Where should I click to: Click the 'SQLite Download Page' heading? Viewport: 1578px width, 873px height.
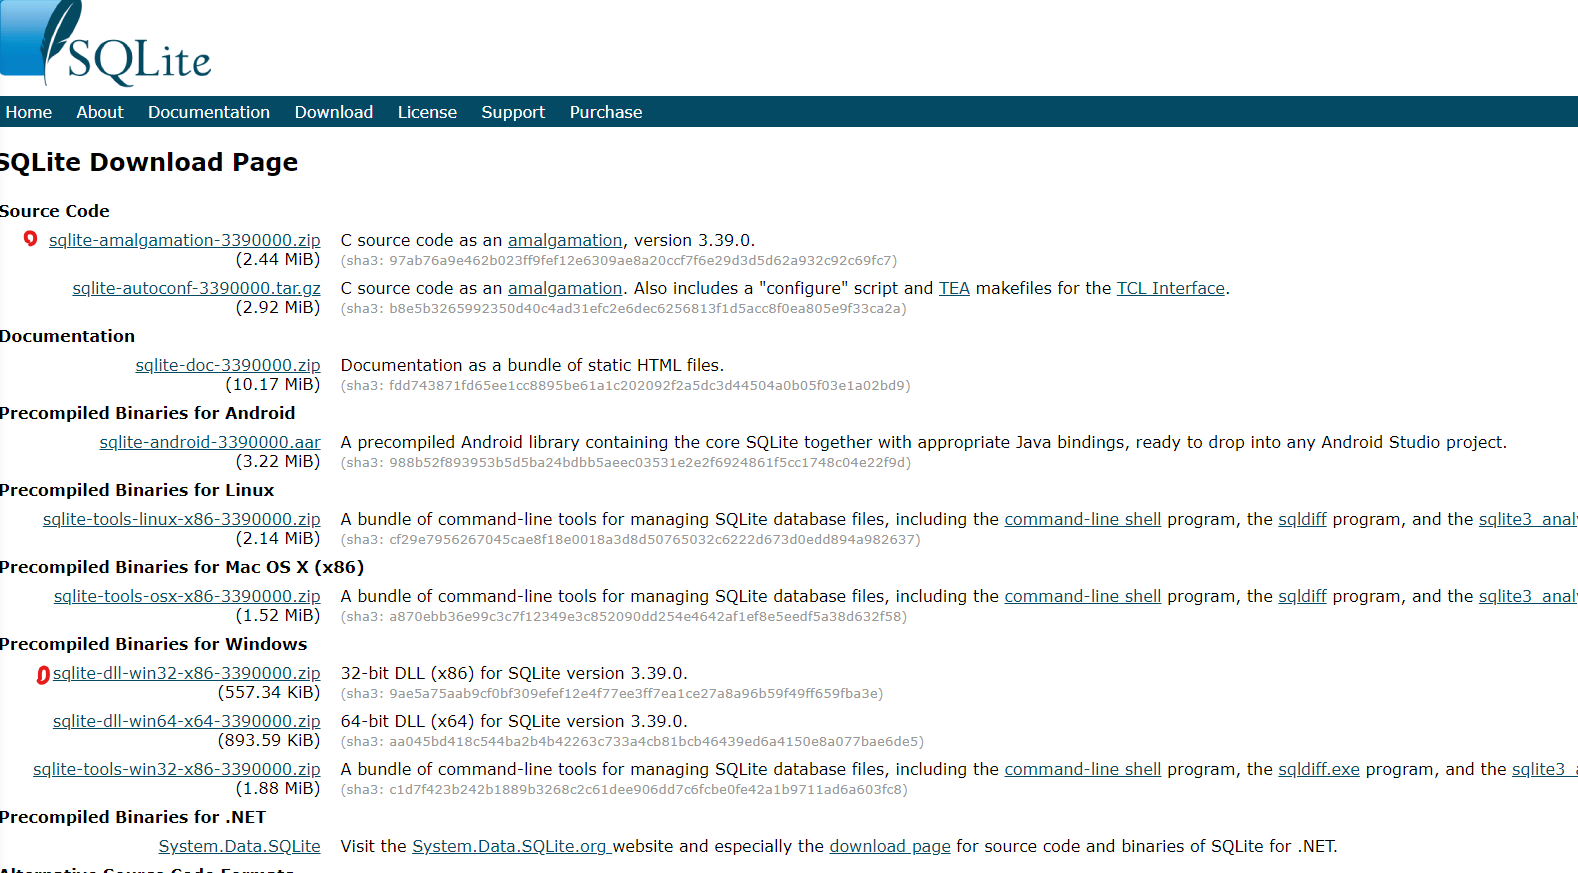[148, 162]
